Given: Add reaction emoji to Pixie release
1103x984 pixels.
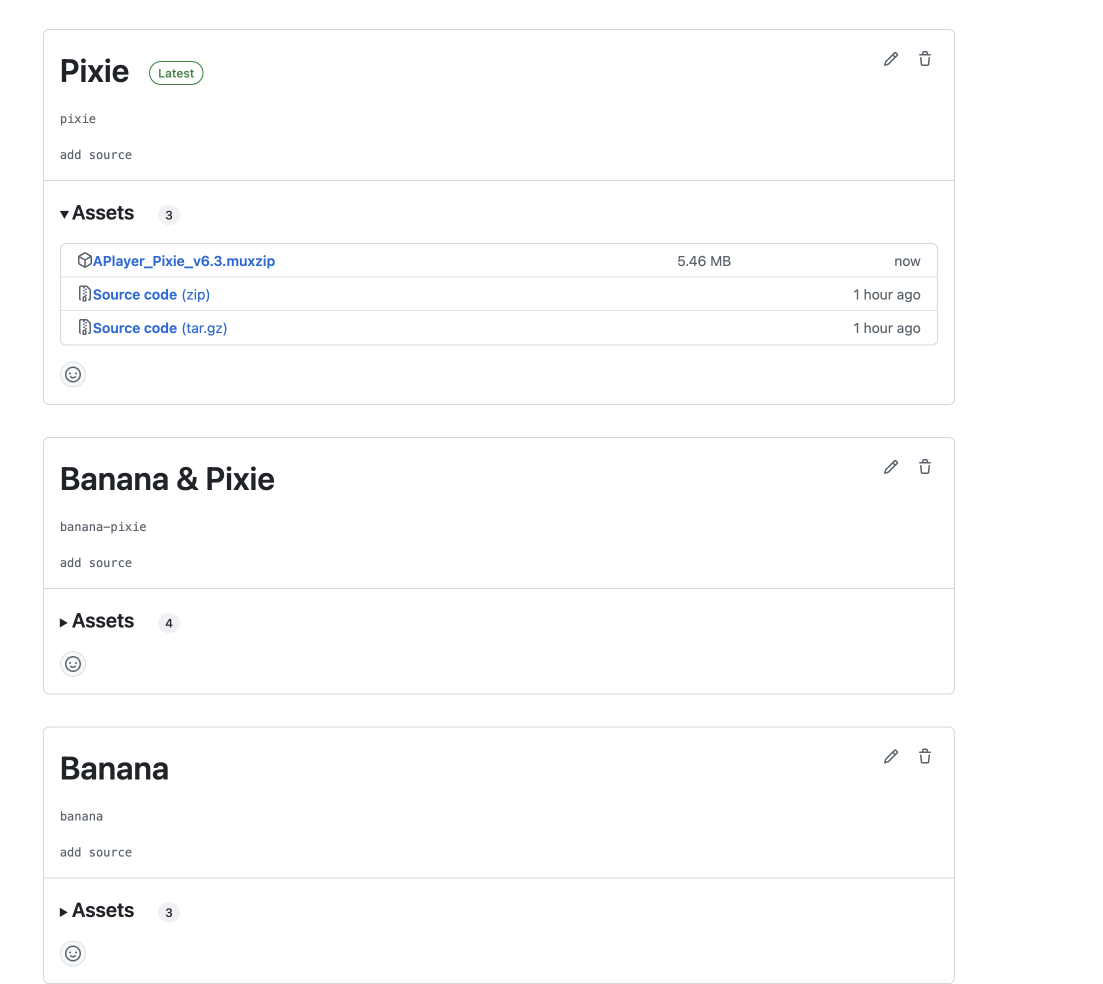Looking at the screenshot, I should (73, 374).
